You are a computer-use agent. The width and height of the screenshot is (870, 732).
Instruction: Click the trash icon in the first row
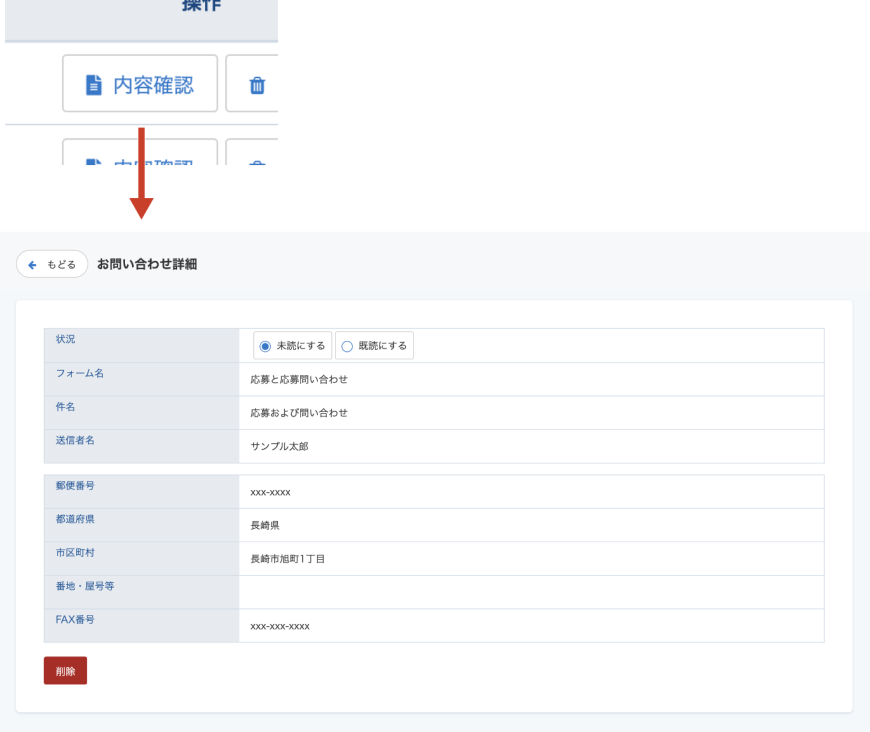(257, 85)
